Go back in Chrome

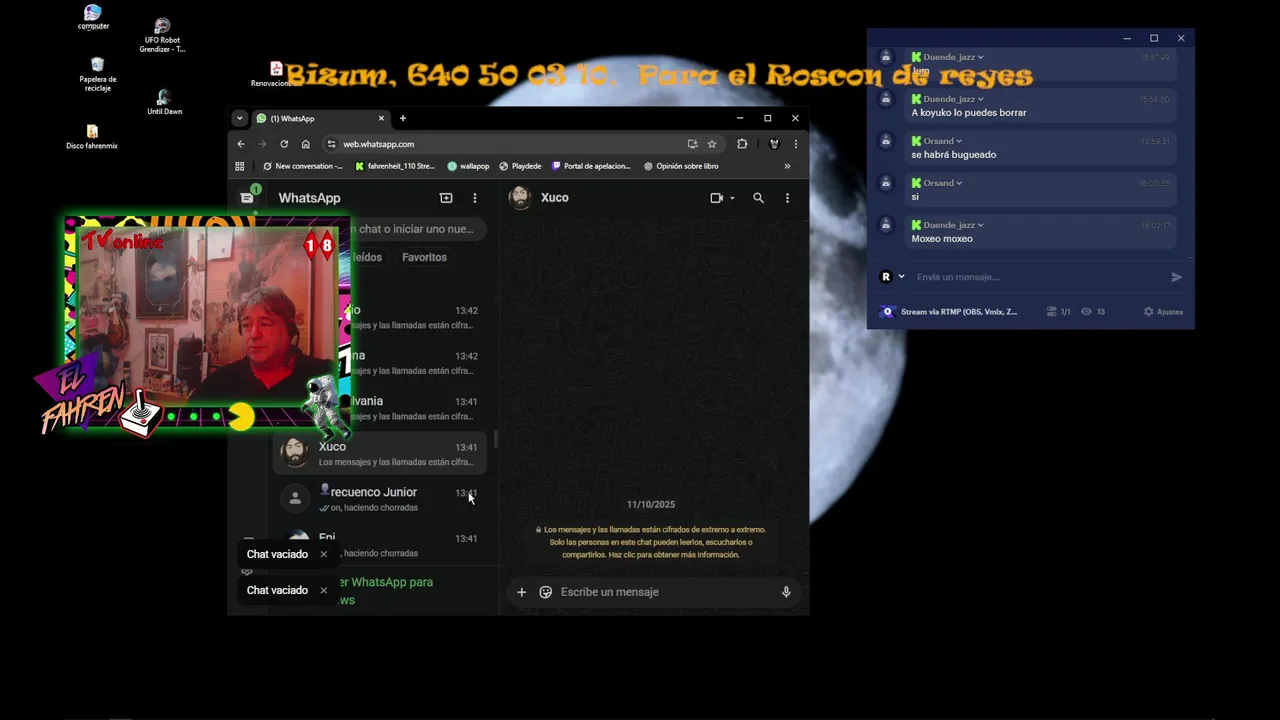coord(240,144)
